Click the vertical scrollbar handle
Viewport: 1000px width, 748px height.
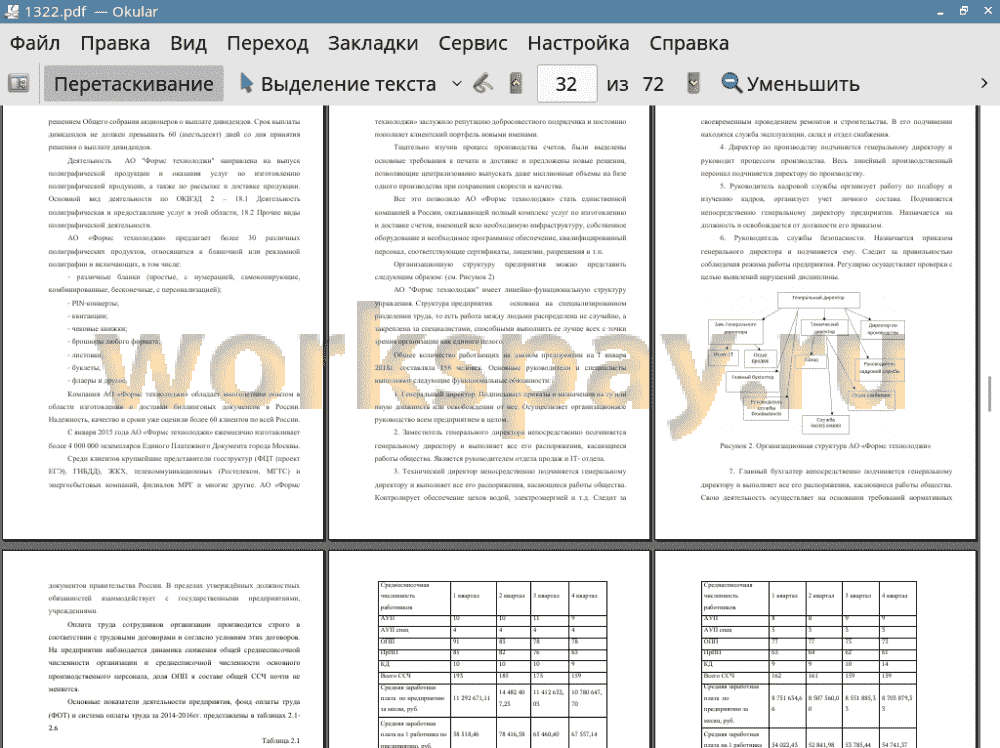click(990, 394)
